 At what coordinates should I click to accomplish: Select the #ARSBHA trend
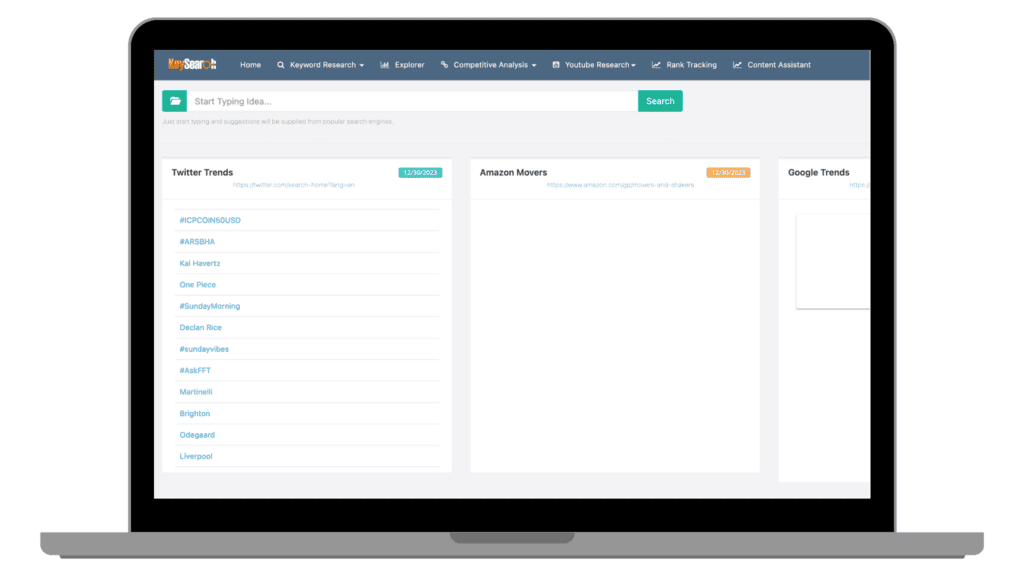(x=197, y=242)
